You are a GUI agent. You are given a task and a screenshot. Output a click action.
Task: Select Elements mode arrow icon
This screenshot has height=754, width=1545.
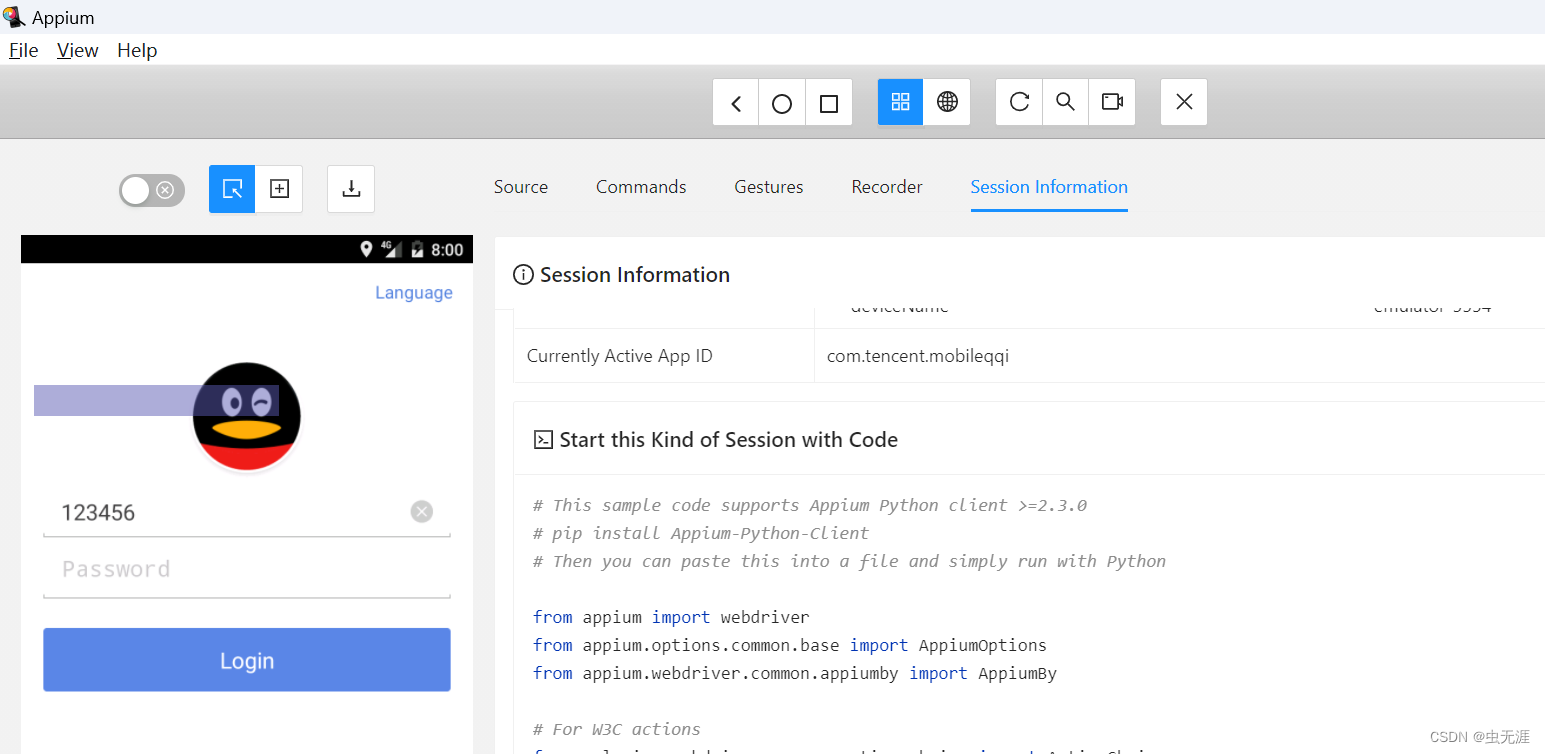point(232,189)
